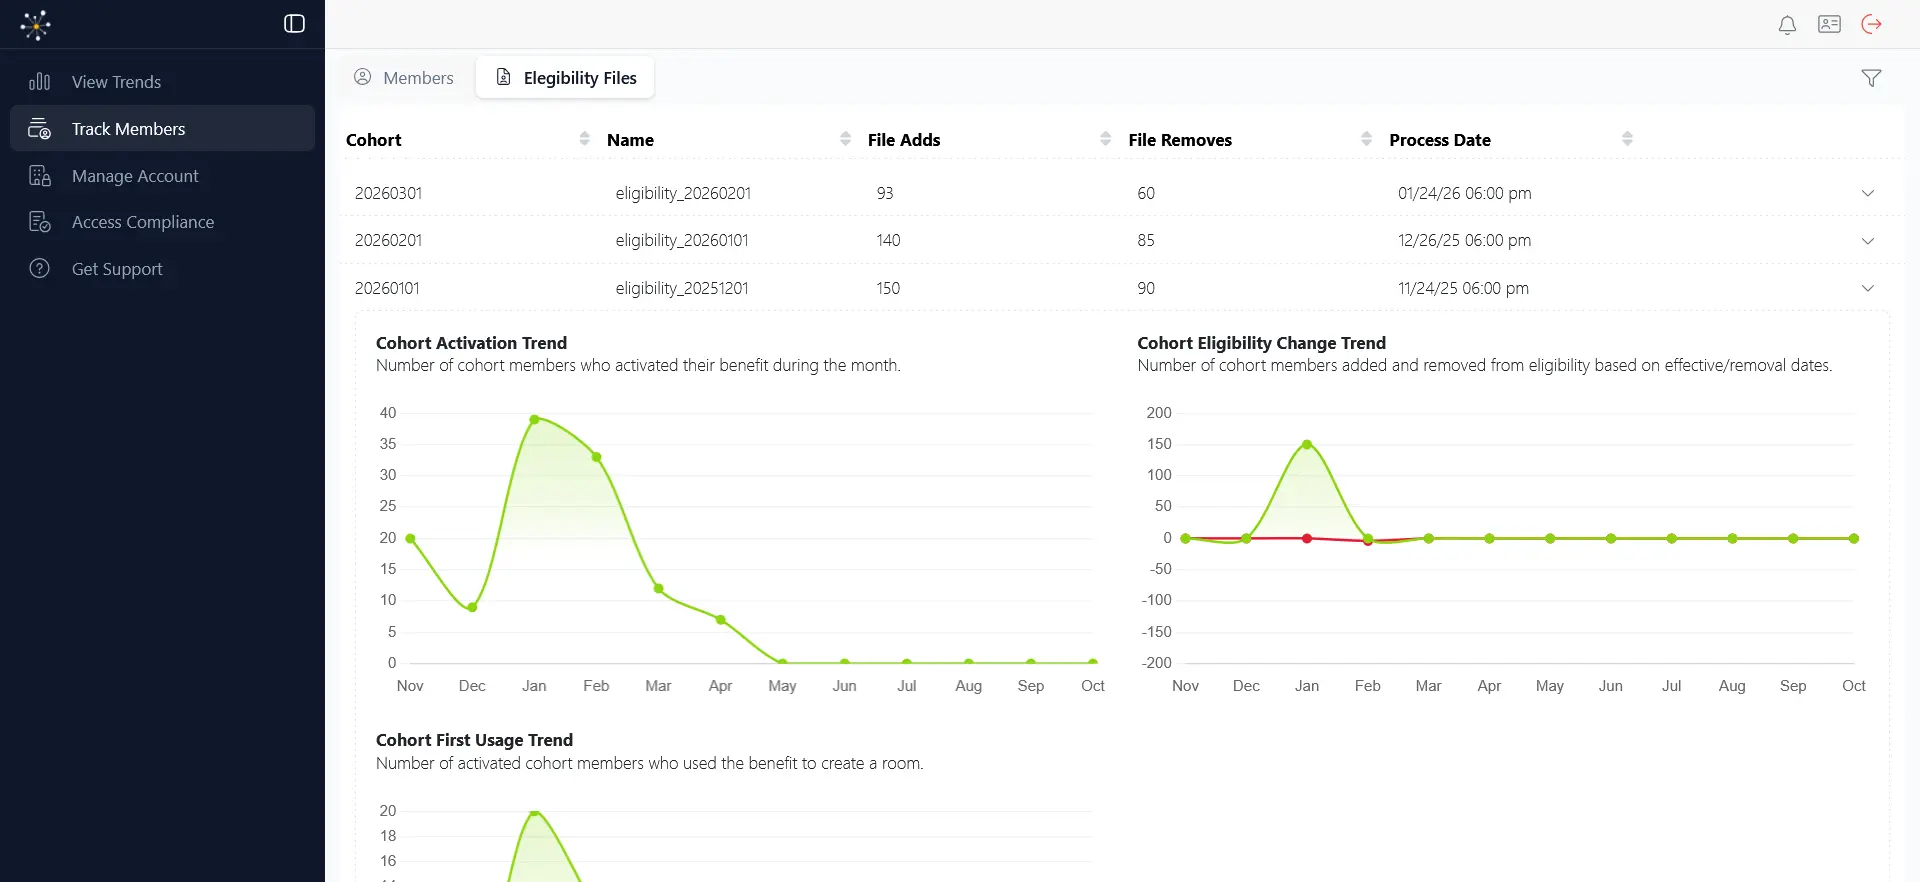1920x882 pixels.
Task: Expand the 20260301 cohort row
Action: [x=1867, y=193]
